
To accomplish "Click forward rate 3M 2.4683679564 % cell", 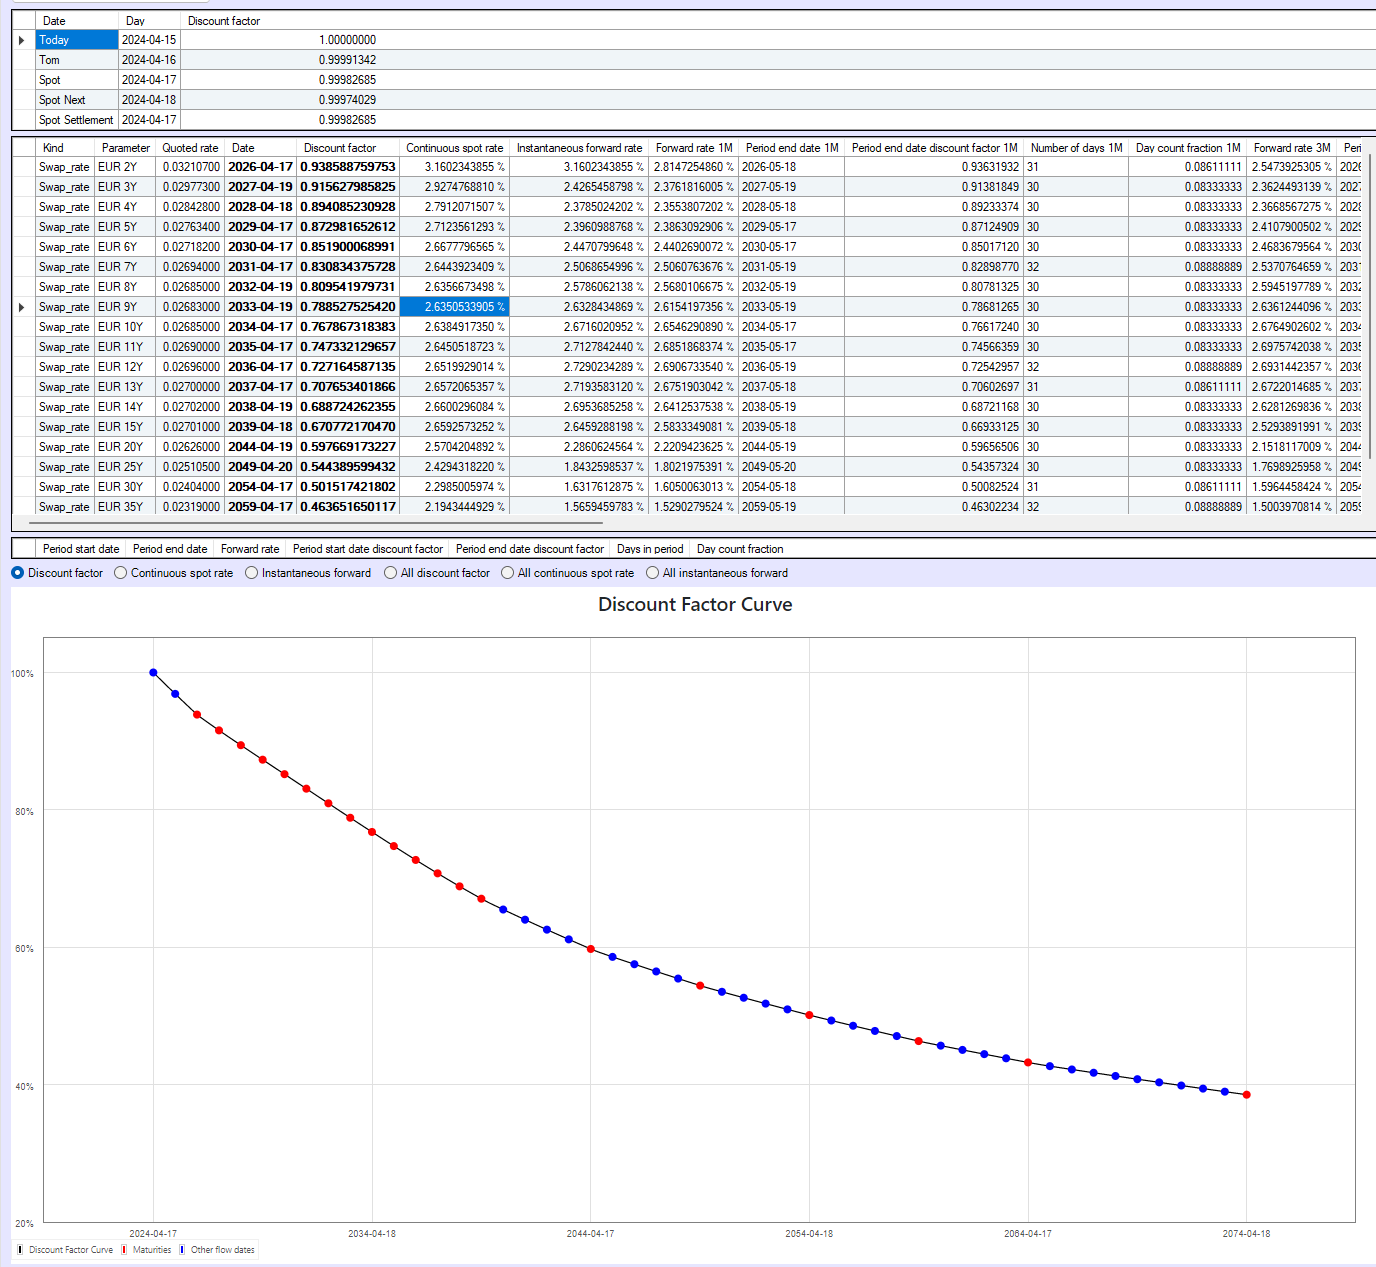I will tap(1292, 247).
